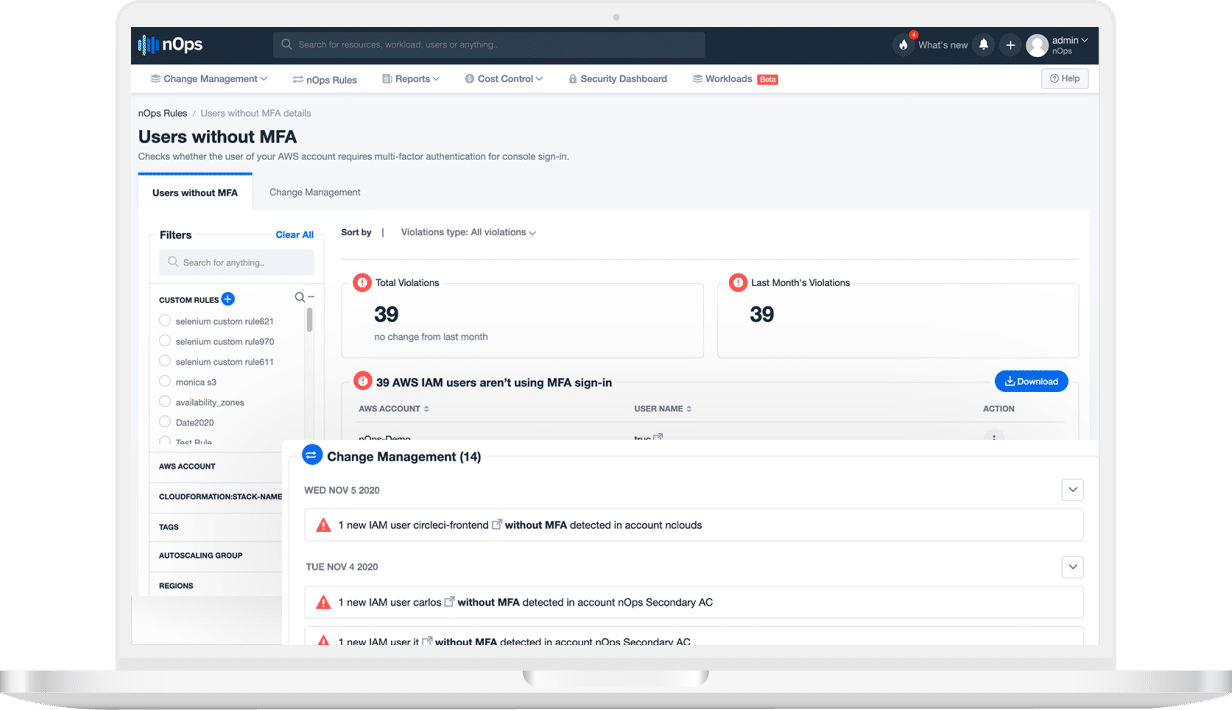1232x710 pixels.
Task: Click the admin user avatar
Action: pyautogui.click(x=1037, y=45)
